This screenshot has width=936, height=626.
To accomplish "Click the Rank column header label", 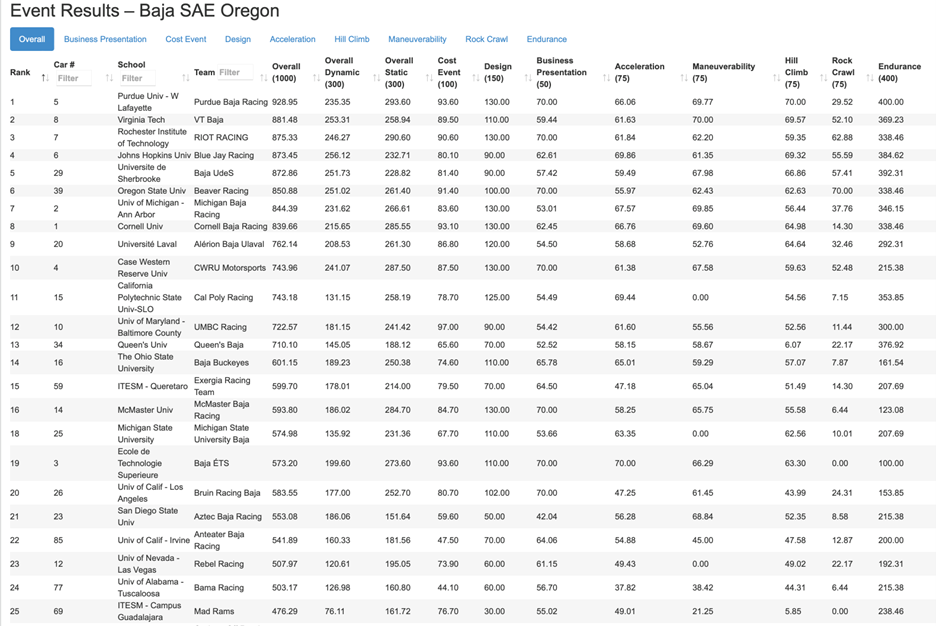I will (20, 72).
